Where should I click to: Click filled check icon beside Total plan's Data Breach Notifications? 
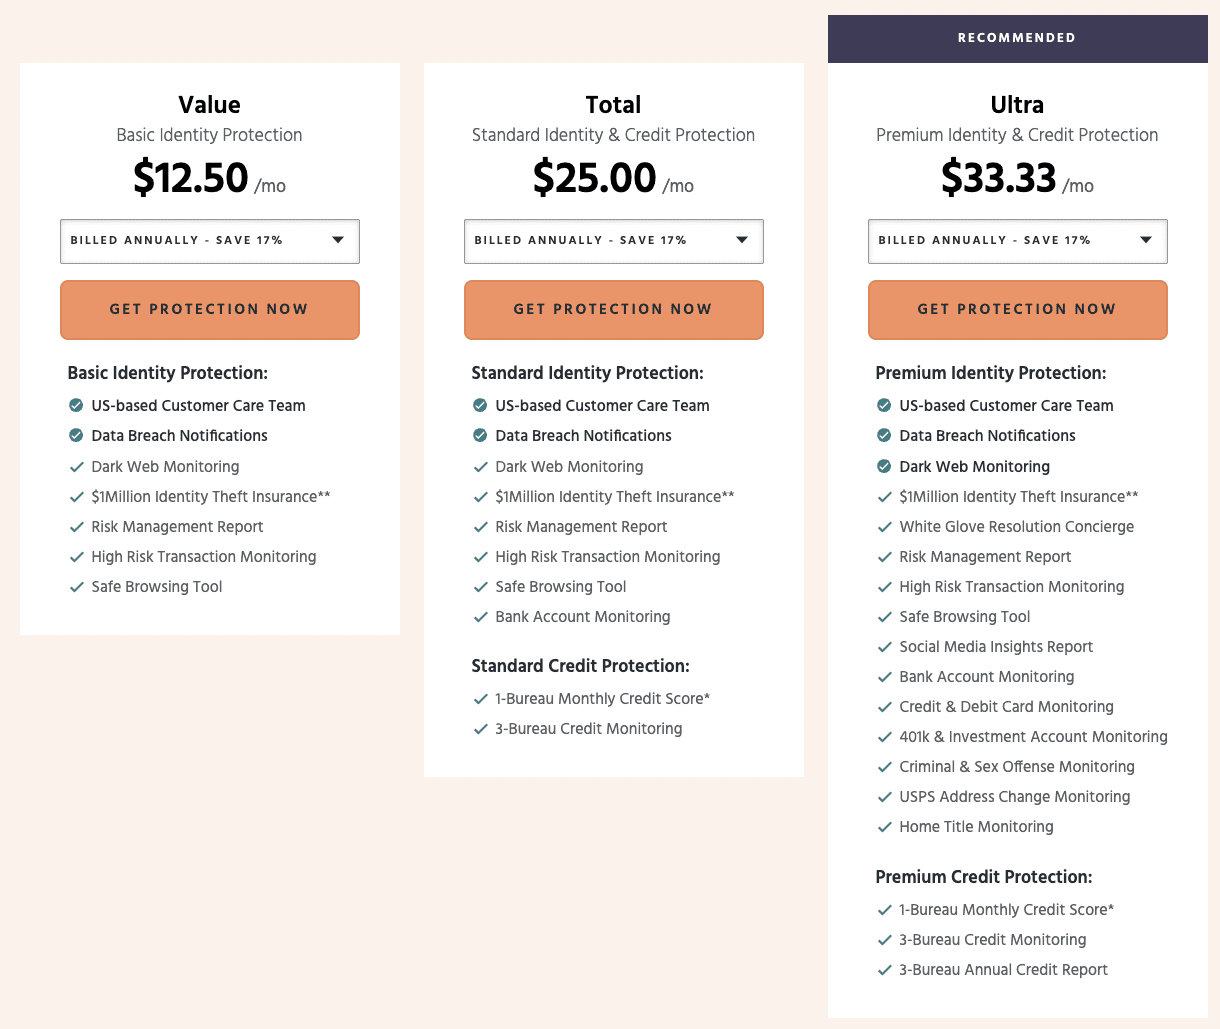coord(480,435)
